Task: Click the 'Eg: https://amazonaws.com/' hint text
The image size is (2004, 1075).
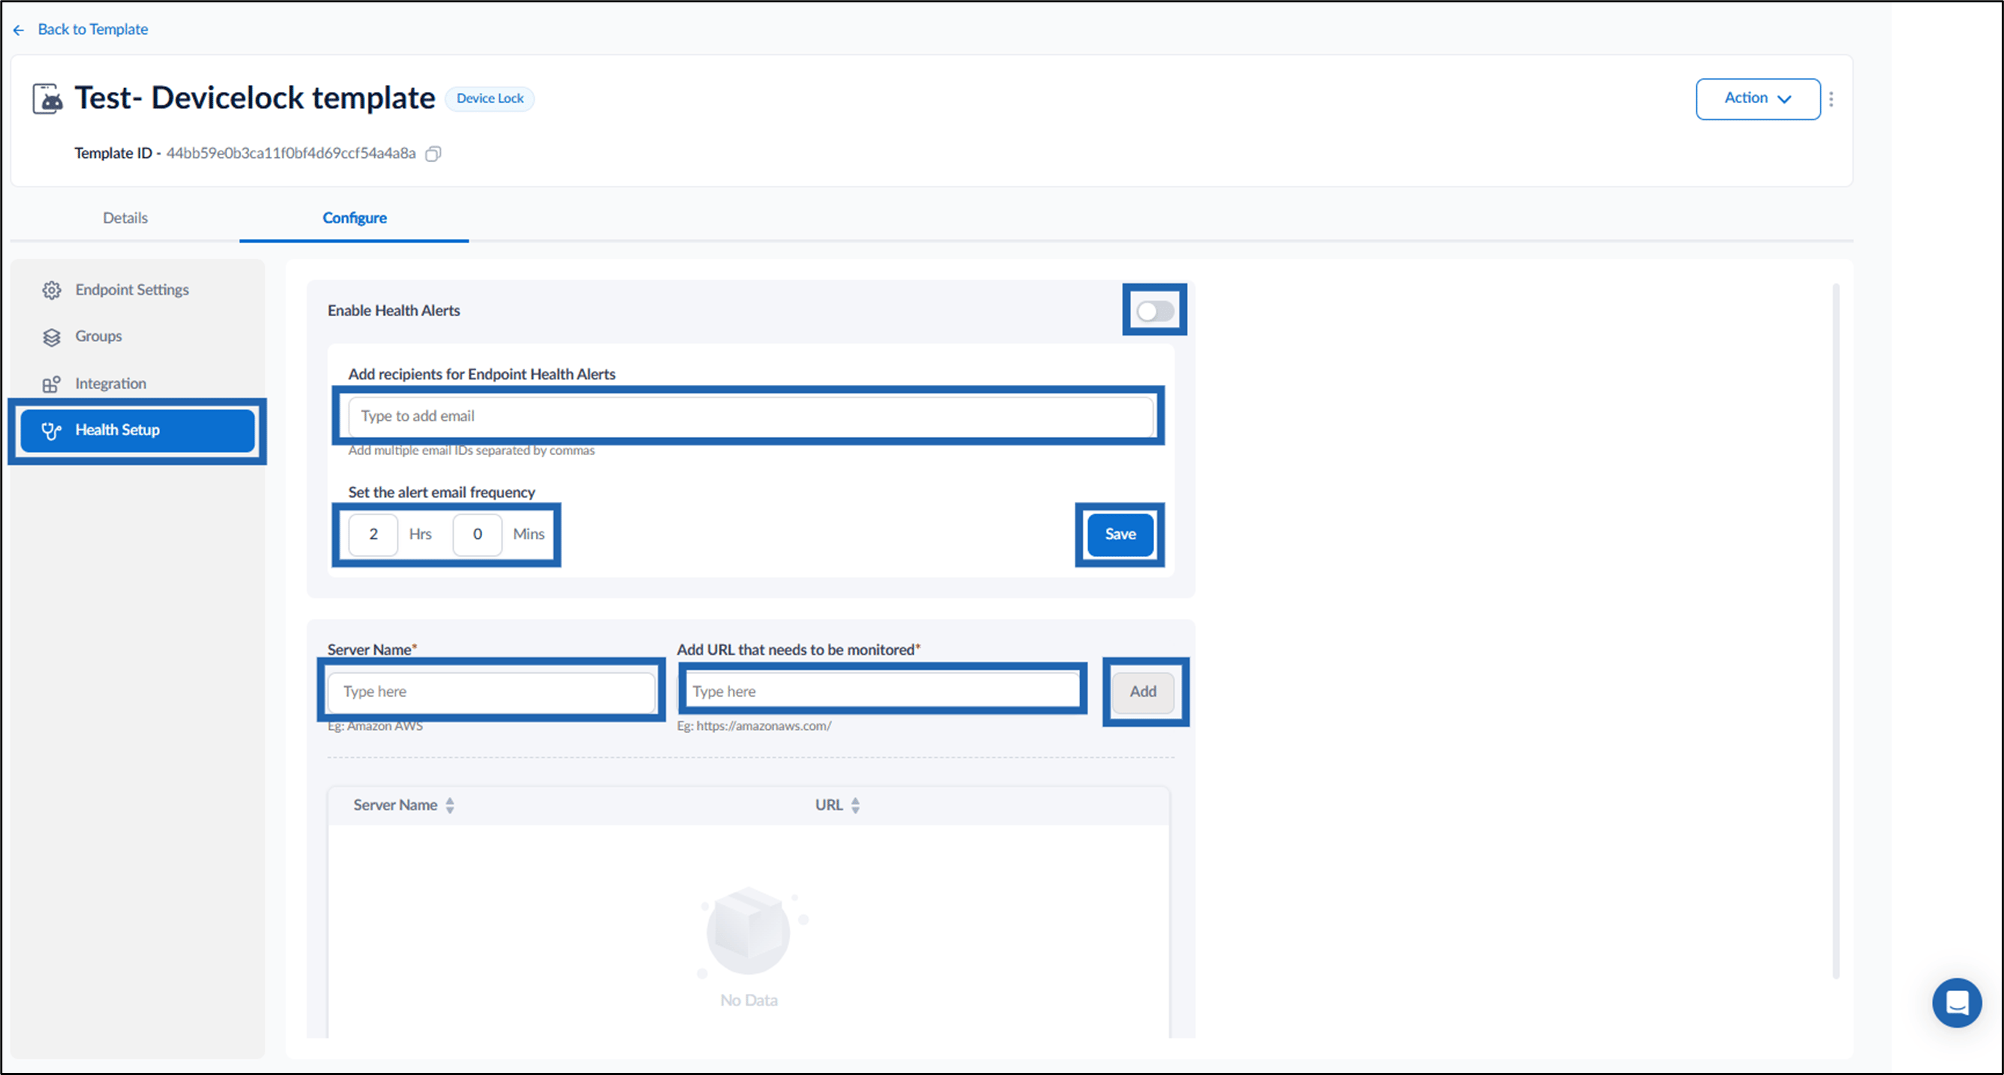Action: pyautogui.click(x=754, y=726)
